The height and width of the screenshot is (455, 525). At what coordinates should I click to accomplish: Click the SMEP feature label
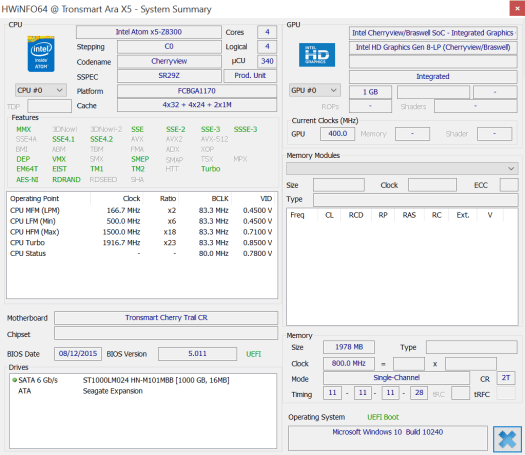pyautogui.click(x=140, y=159)
